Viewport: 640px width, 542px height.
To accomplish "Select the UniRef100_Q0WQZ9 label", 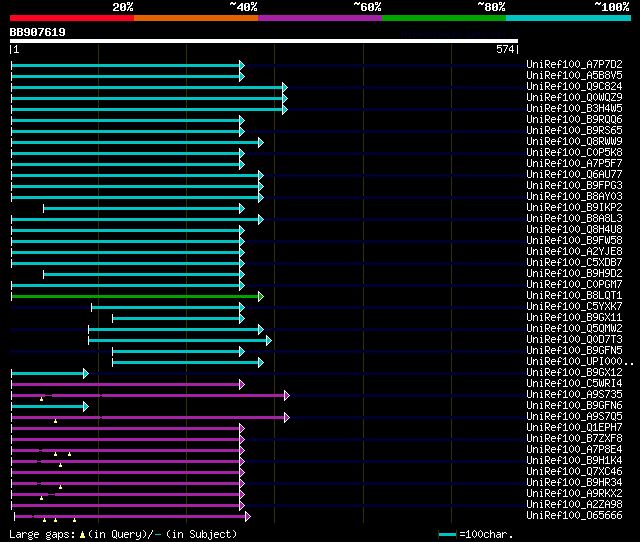I will (574, 98).
